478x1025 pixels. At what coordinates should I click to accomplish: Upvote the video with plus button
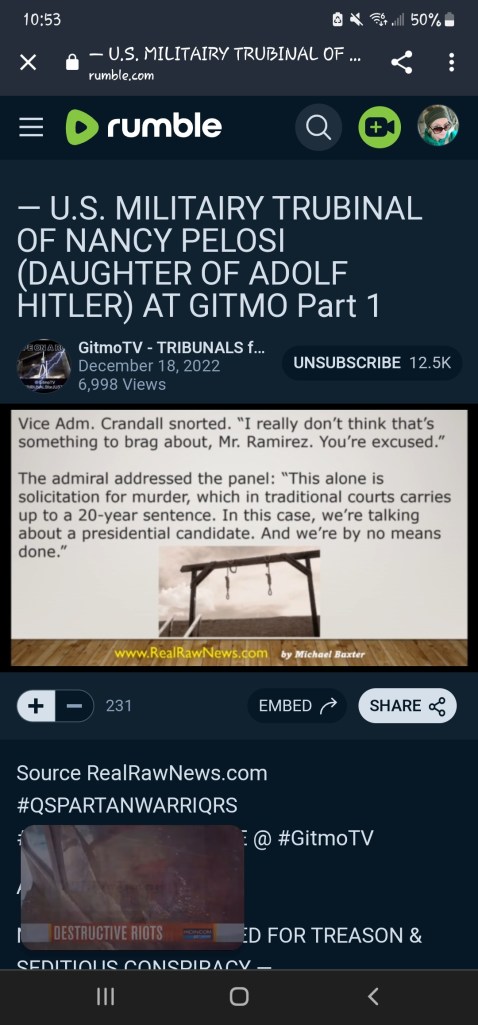coord(36,706)
